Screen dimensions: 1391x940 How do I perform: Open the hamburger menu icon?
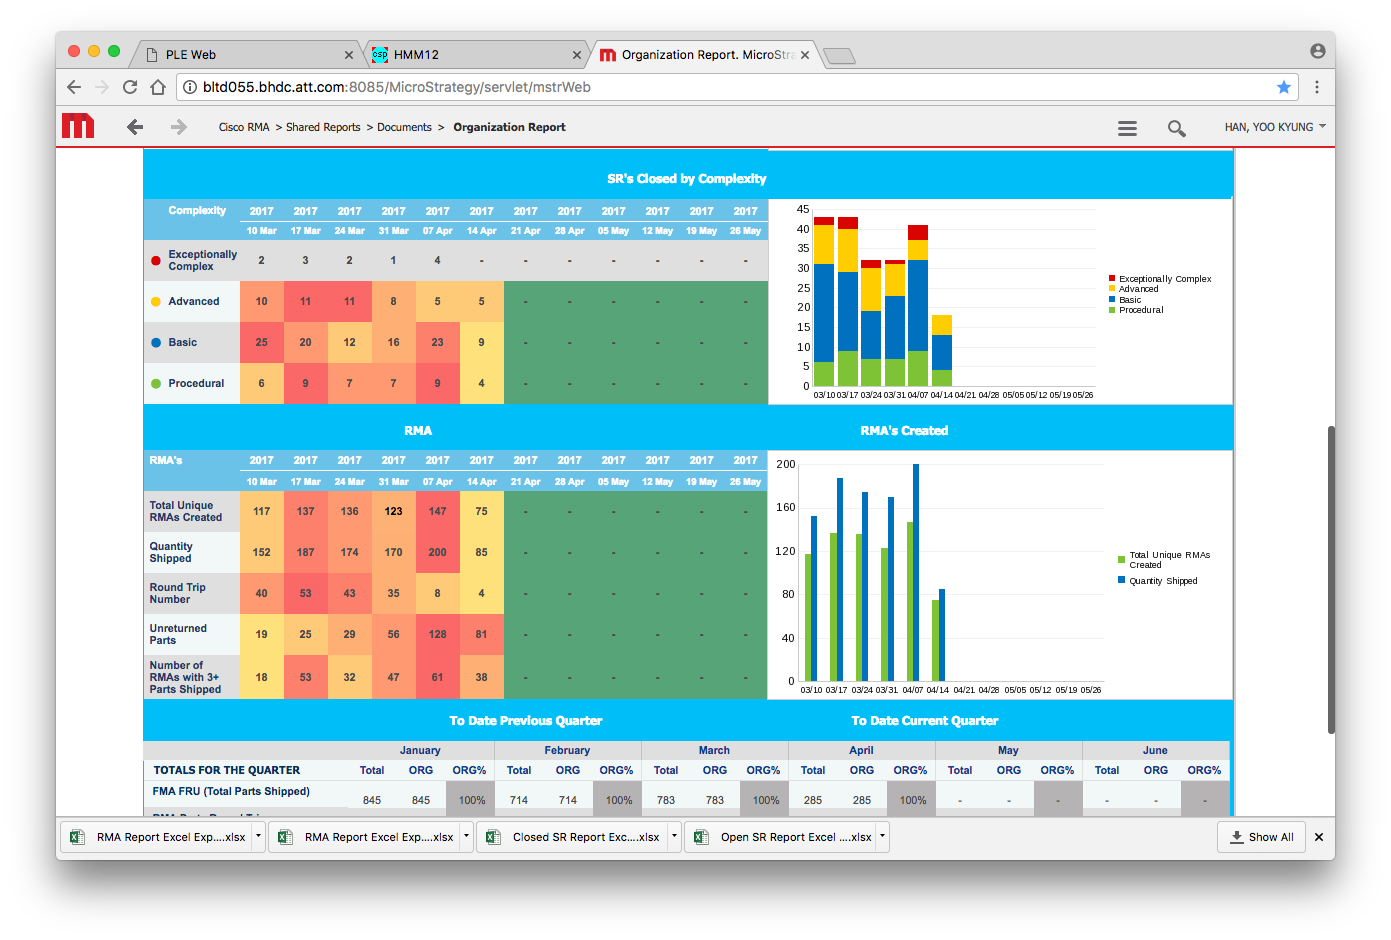[x=1127, y=128]
